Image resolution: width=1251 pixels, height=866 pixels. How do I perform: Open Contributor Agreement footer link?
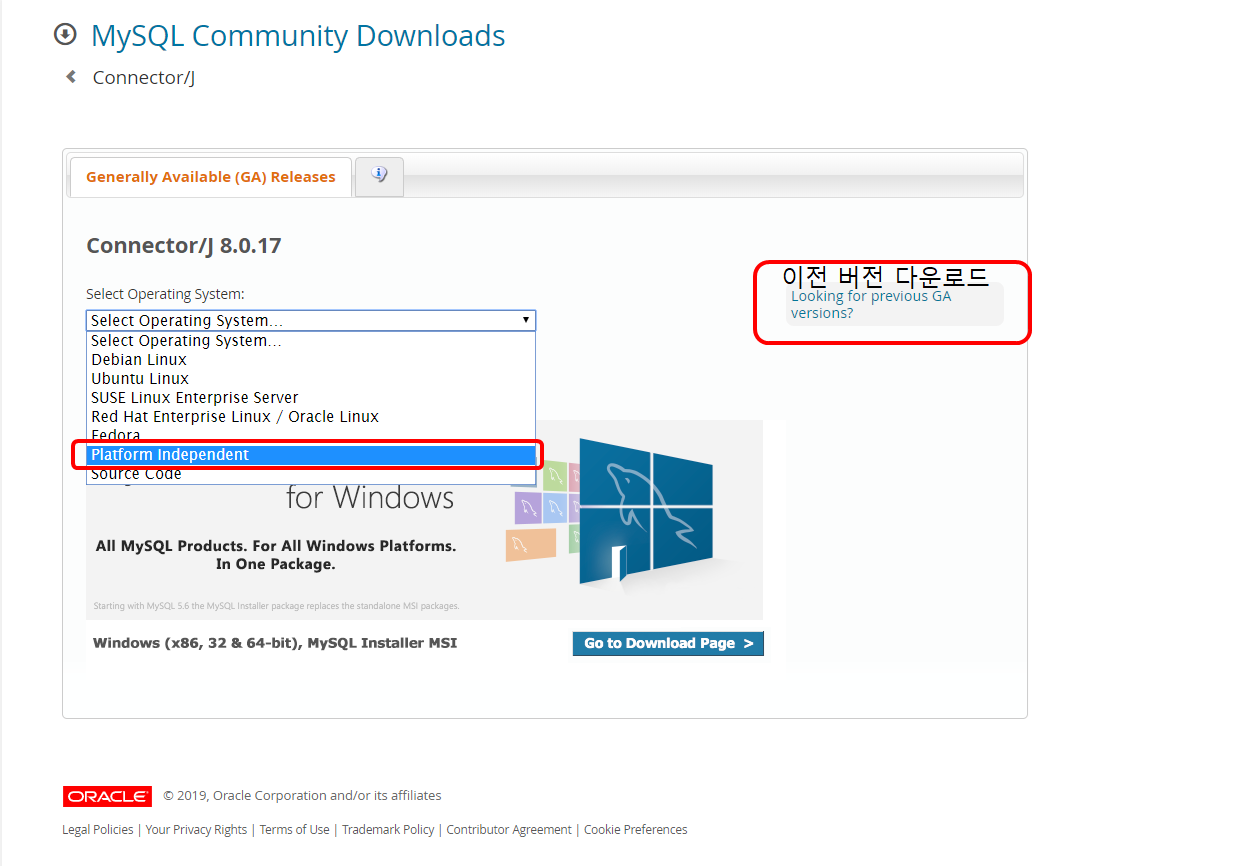pos(509,830)
